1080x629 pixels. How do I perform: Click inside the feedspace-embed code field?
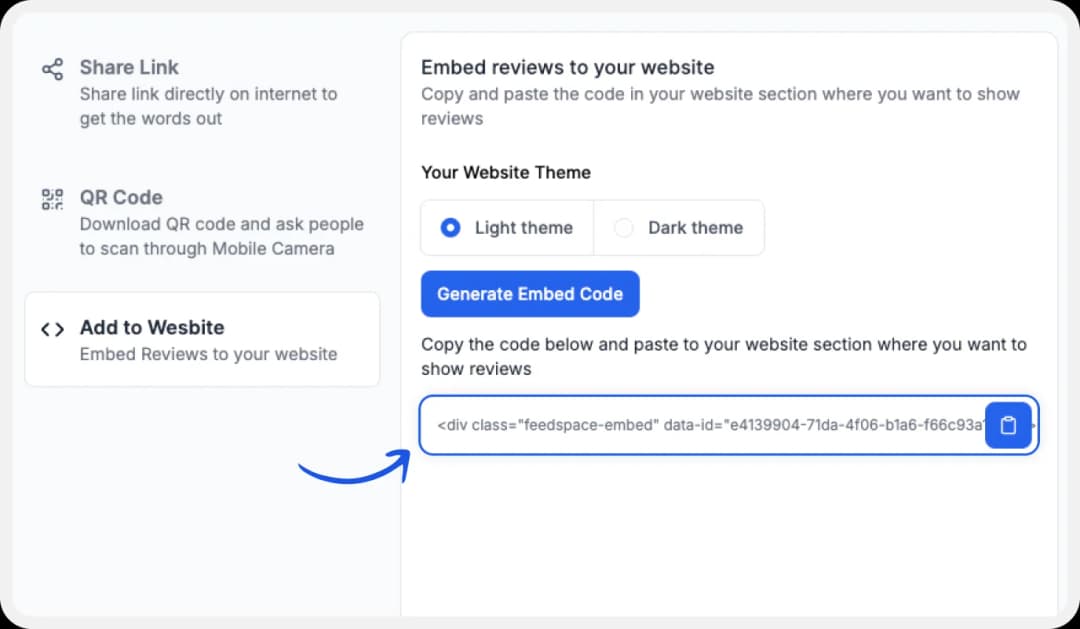pyautogui.click(x=700, y=425)
